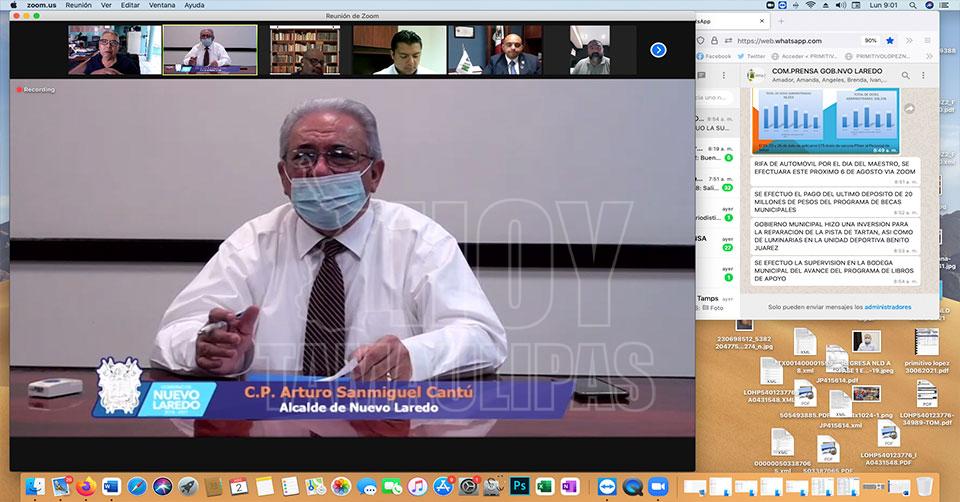Open Photoshop from the Dock
960x502 pixels.
[x=519, y=486]
